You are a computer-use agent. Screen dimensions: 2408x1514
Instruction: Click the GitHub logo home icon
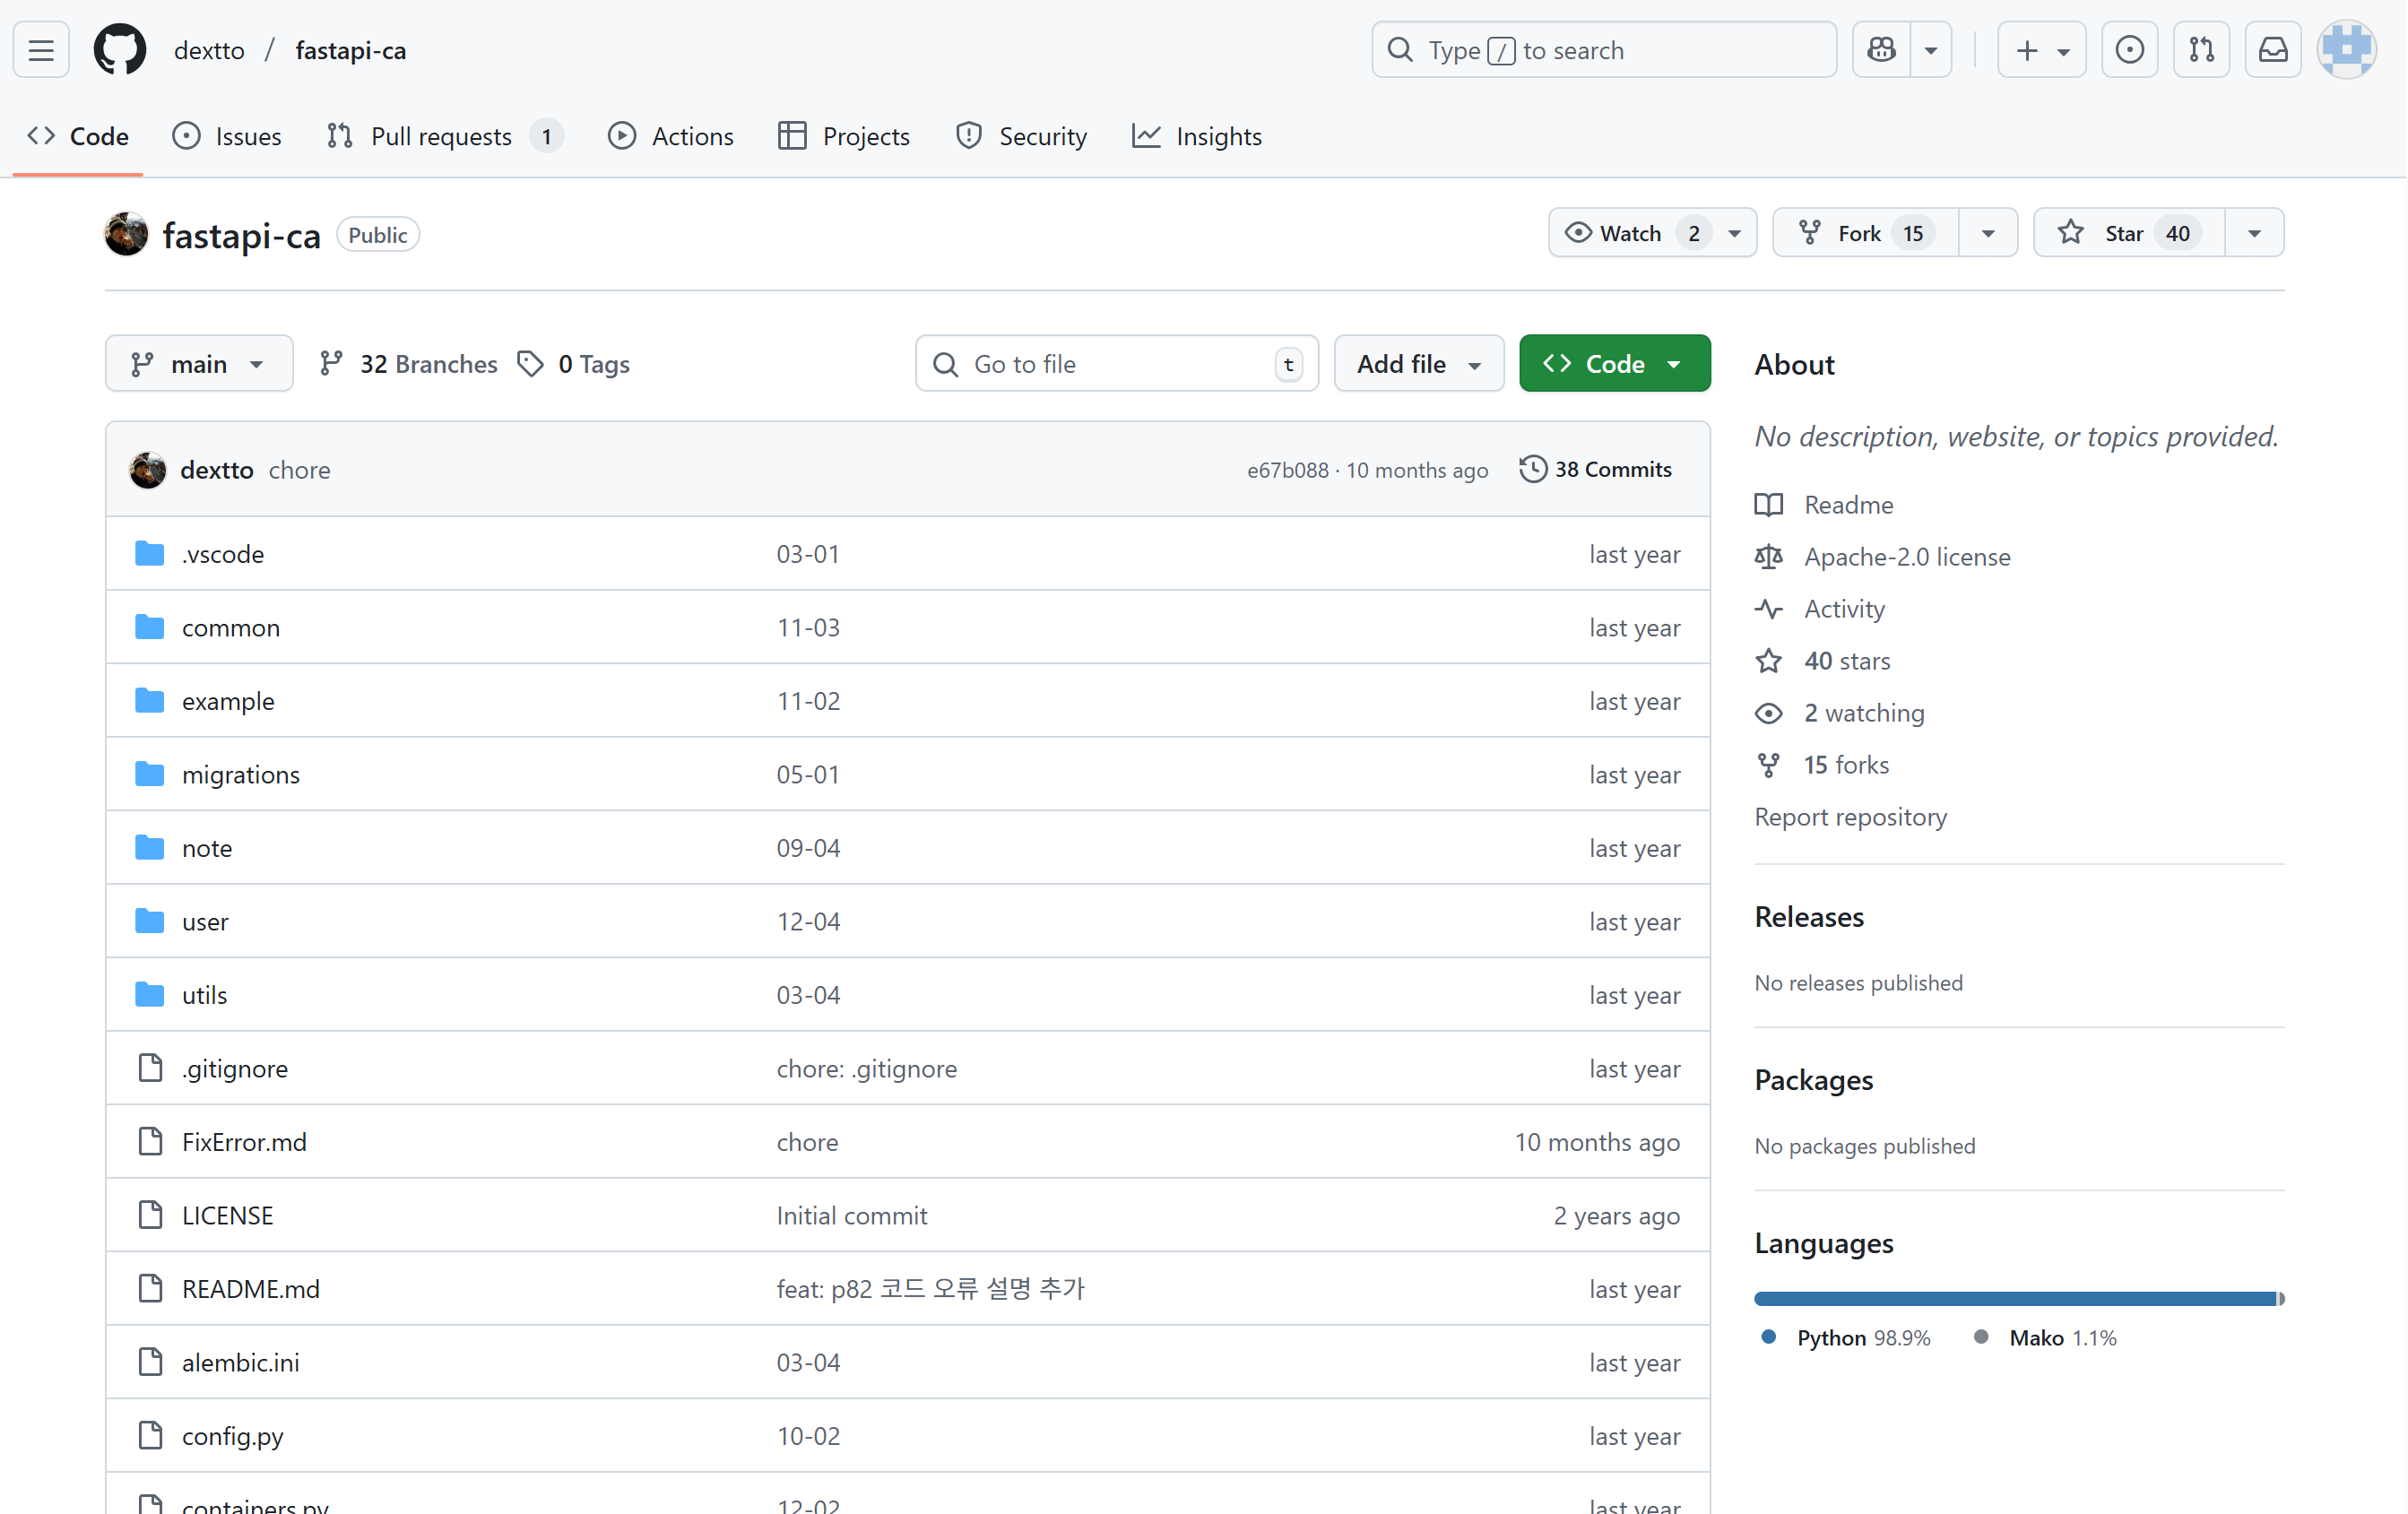[120, 50]
